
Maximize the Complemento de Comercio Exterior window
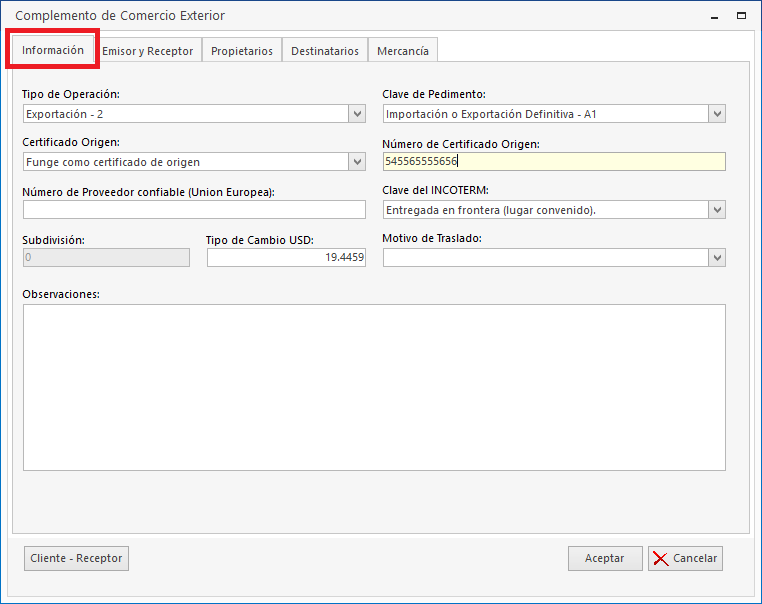pos(741,16)
